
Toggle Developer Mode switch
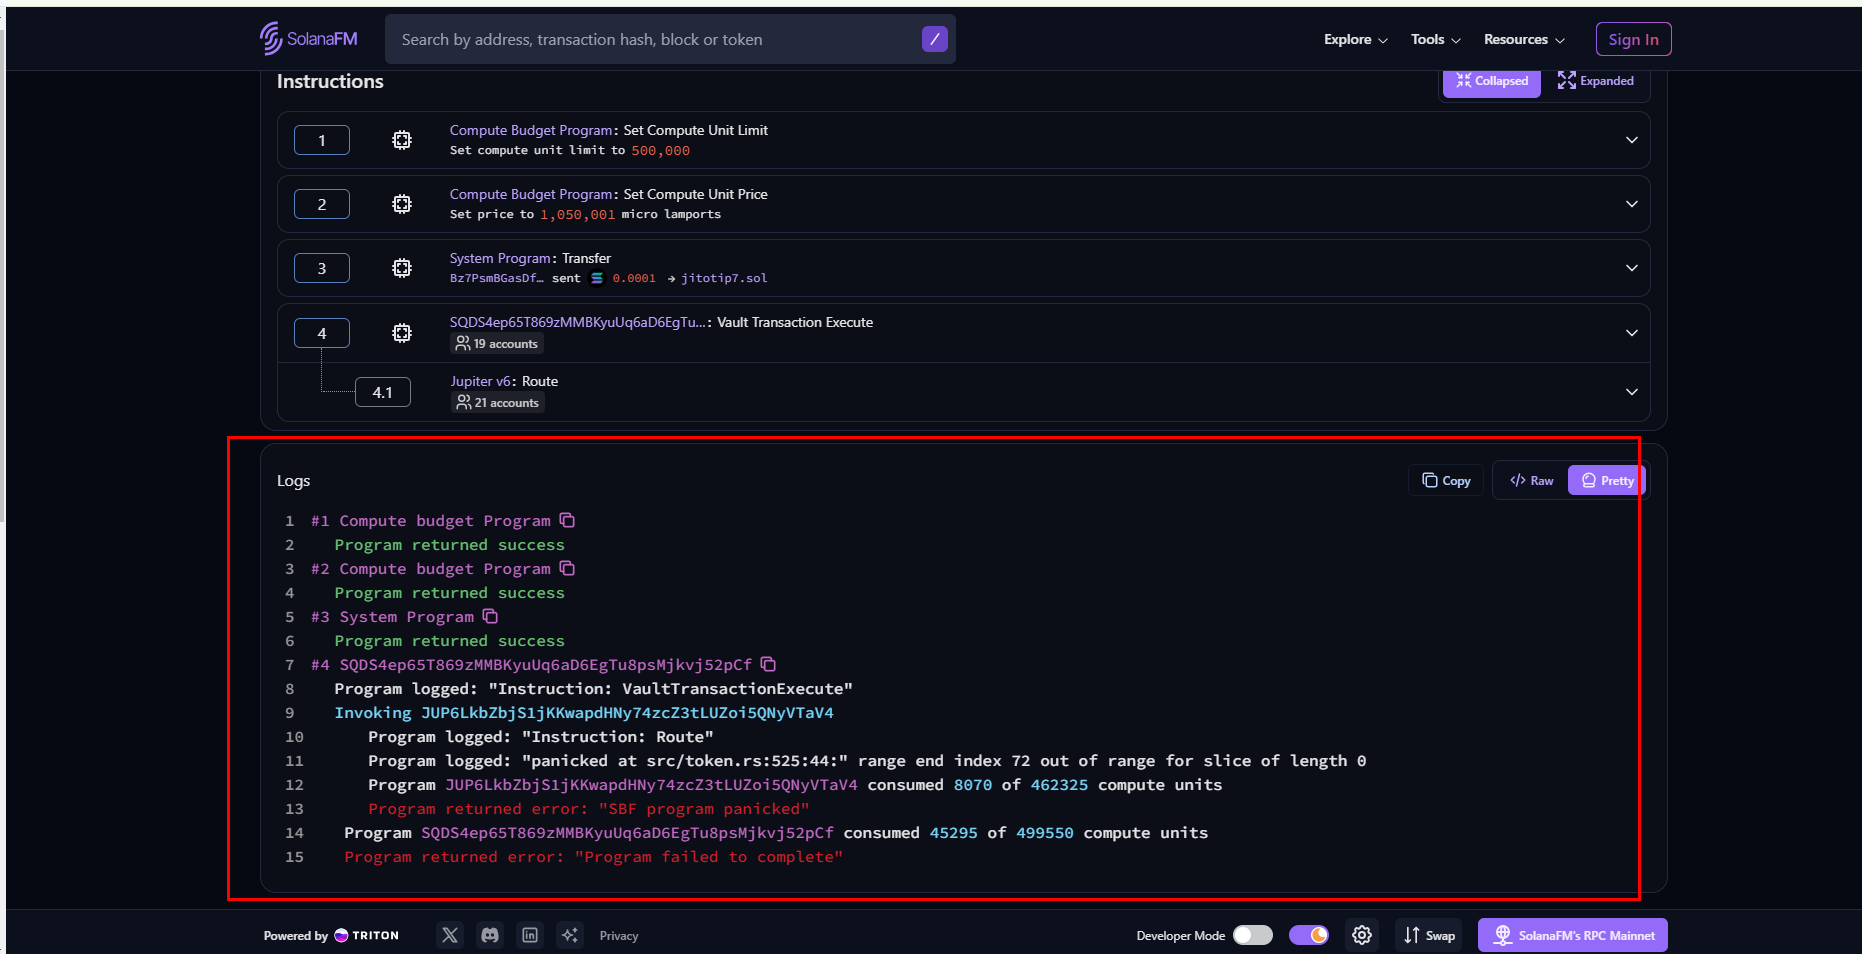tap(1252, 935)
